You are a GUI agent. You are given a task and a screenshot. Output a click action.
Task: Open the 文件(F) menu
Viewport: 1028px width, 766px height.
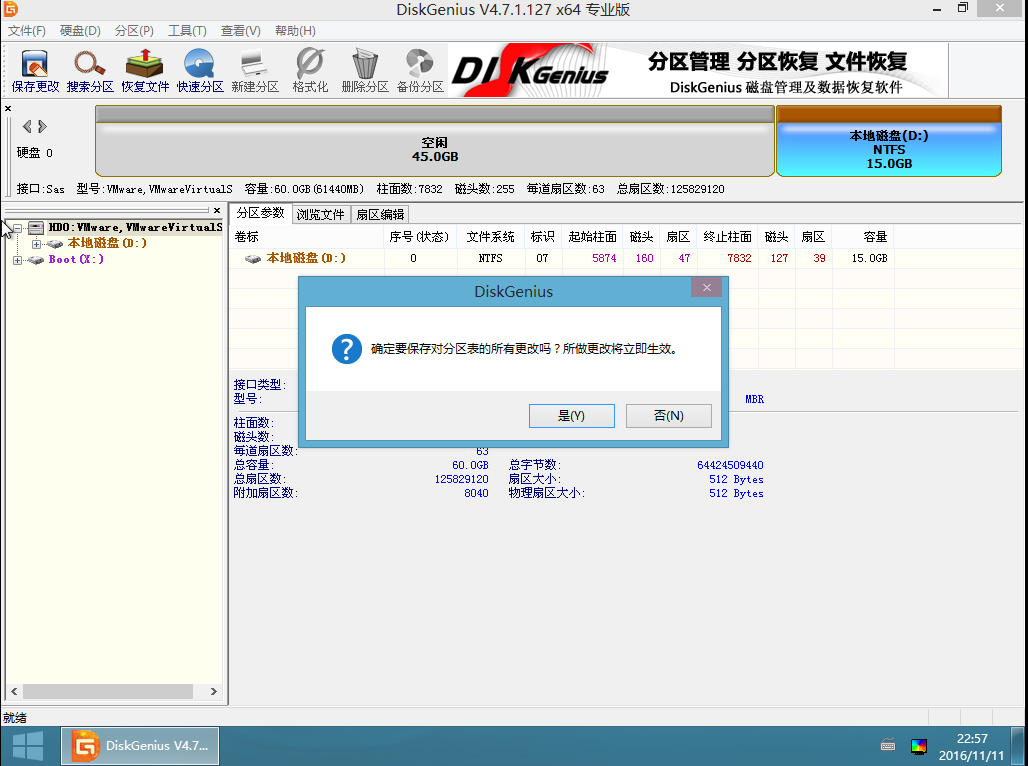(x=27, y=31)
